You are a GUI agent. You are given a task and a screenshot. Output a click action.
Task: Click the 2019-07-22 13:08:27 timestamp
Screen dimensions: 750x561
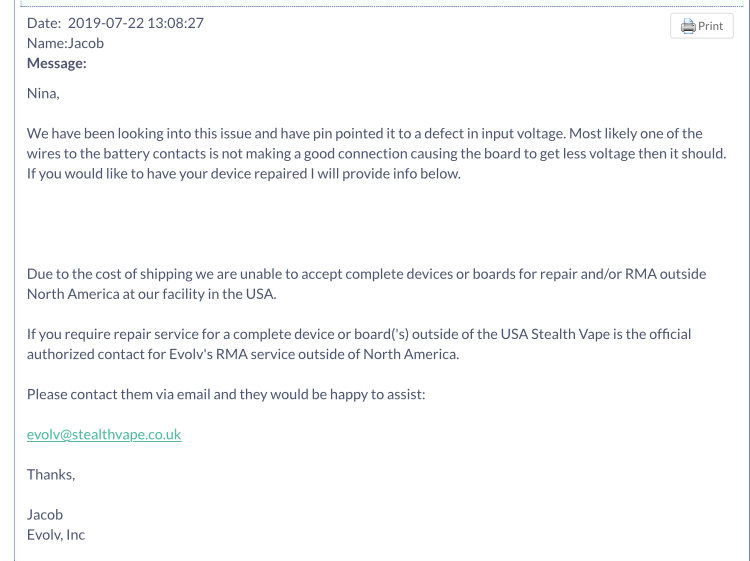pyautogui.click(x=136, y=23)
